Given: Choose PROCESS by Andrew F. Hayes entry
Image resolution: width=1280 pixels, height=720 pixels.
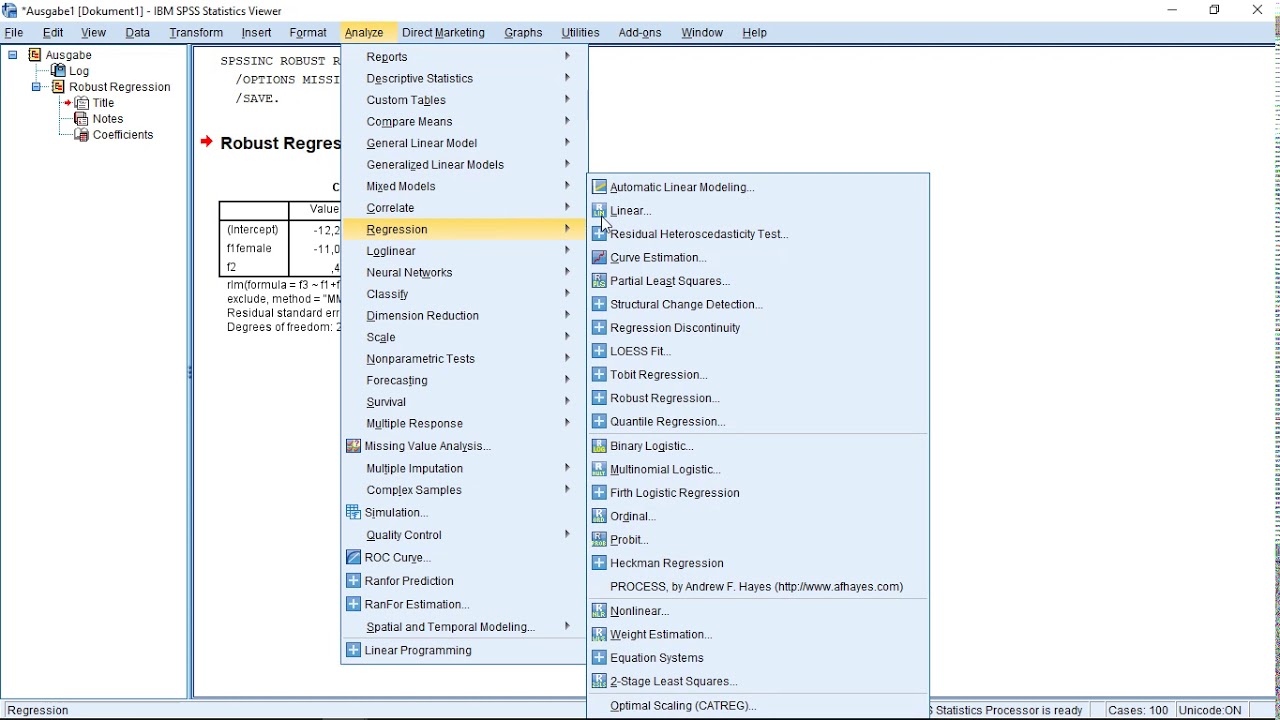Looking at the screenshot, I should tap(757, 588).
